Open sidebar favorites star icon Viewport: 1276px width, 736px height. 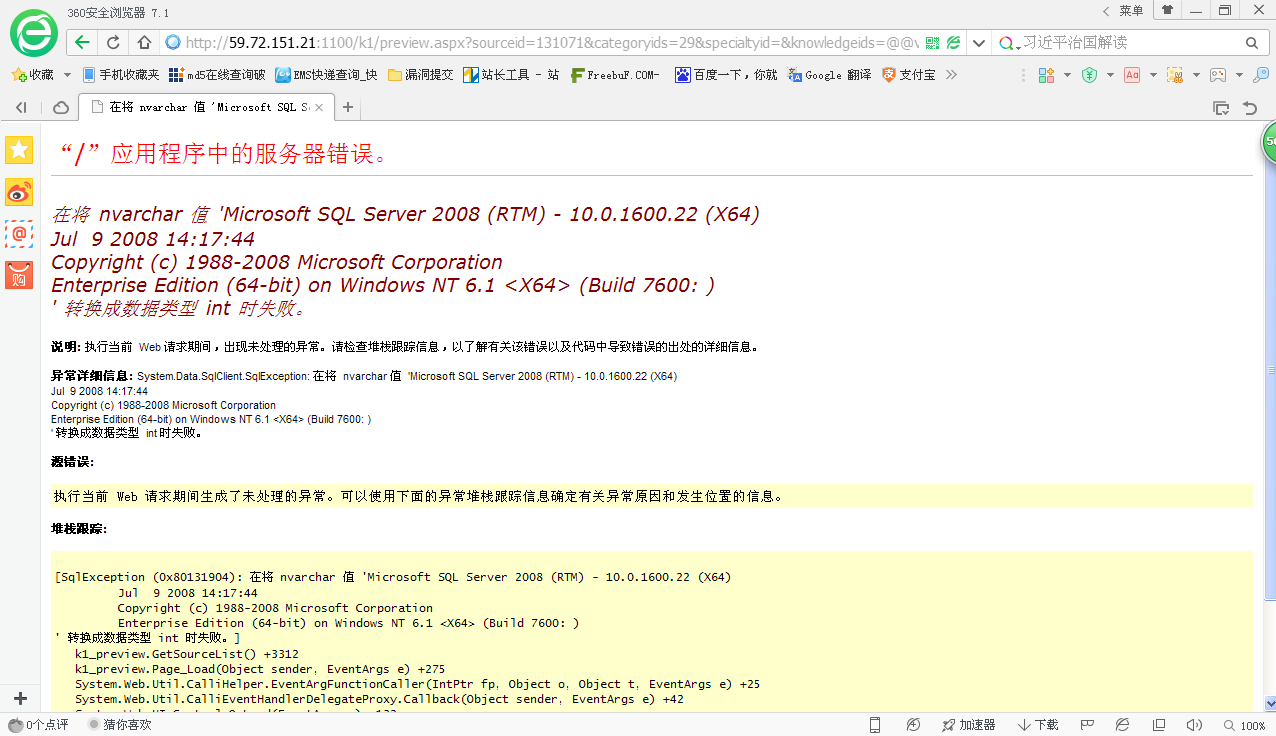pos(19,150)
